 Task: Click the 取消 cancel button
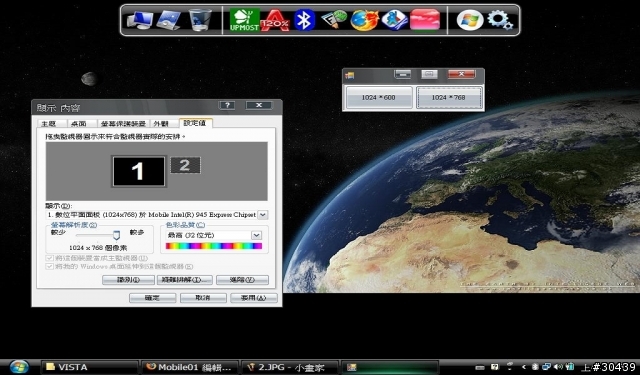click(203, 298)
